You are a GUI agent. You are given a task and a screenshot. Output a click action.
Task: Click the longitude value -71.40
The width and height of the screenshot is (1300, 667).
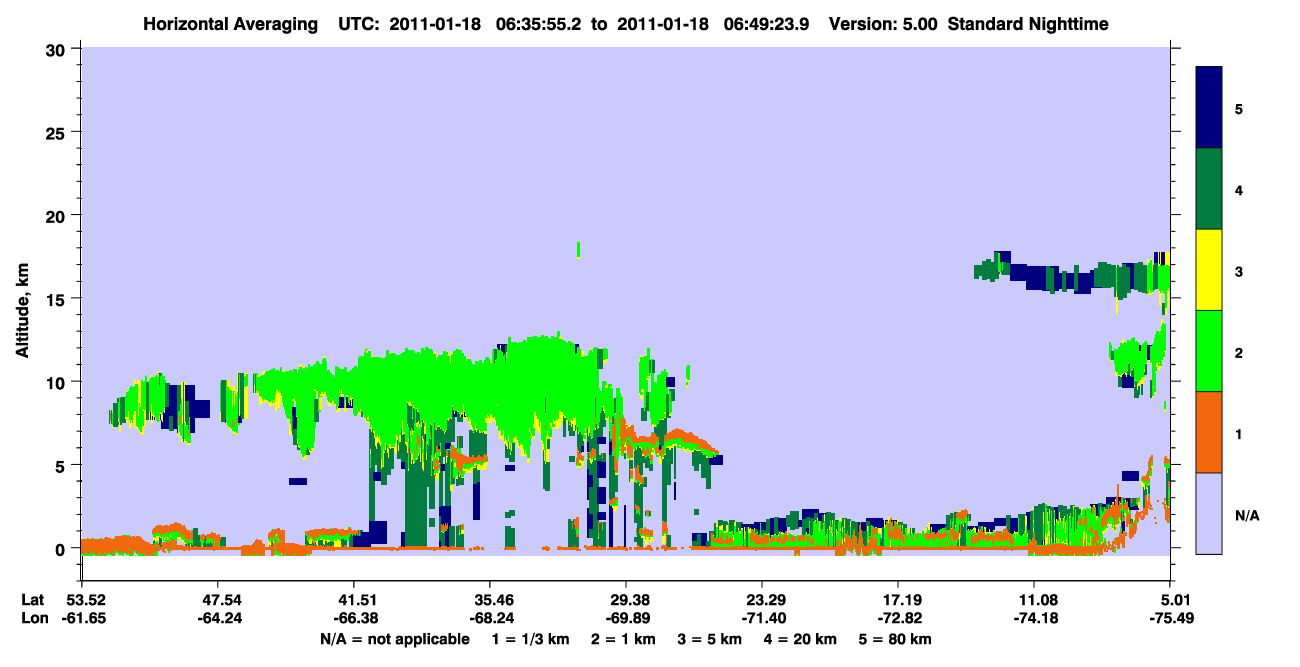tap(762, 619)
